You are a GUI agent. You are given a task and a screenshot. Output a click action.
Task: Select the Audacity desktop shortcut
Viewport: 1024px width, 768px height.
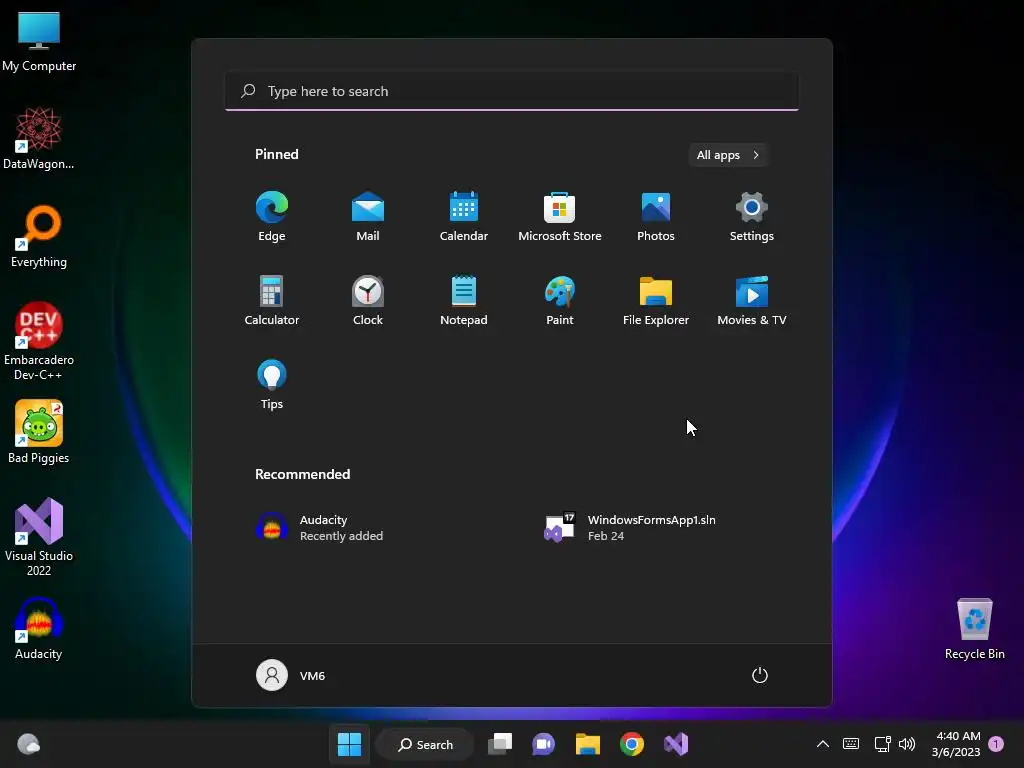click(39, 629)
